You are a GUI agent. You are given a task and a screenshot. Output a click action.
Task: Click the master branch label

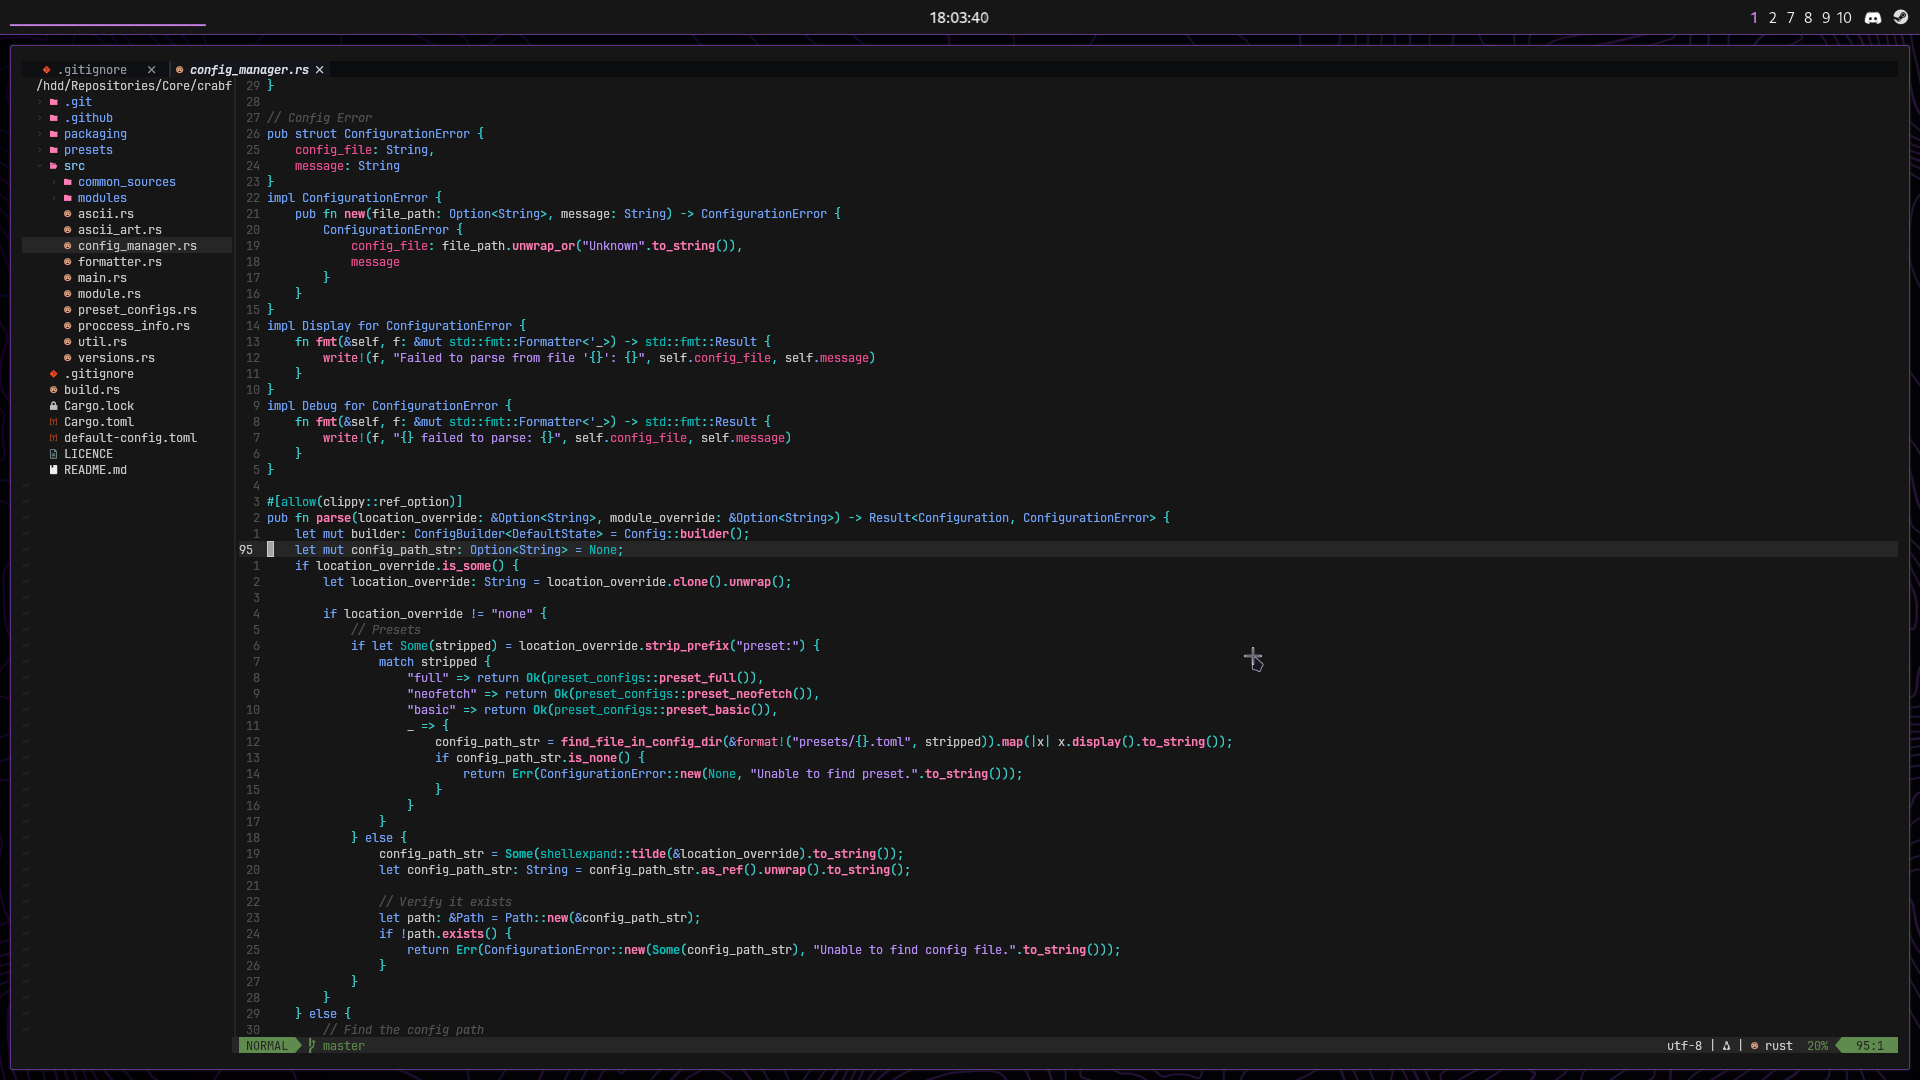(345, 1046)
